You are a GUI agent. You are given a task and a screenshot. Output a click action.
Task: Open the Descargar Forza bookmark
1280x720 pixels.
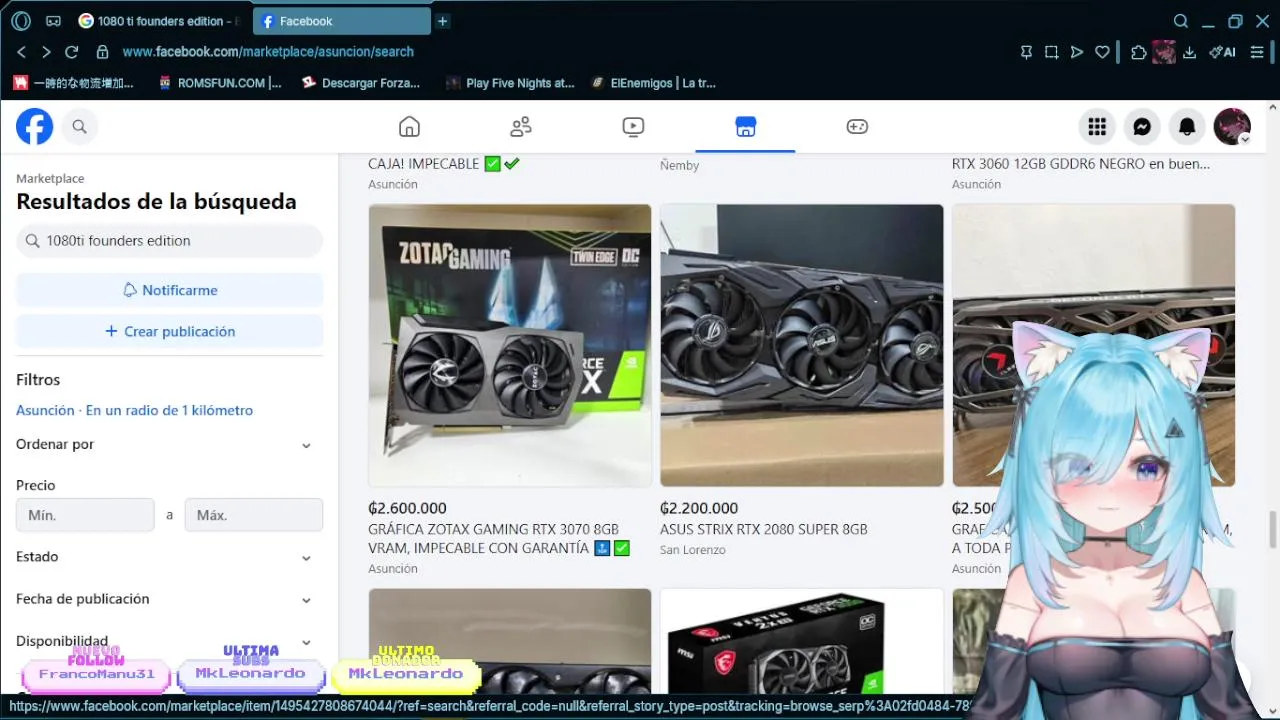pyautogui.click(x=361, y=83)
